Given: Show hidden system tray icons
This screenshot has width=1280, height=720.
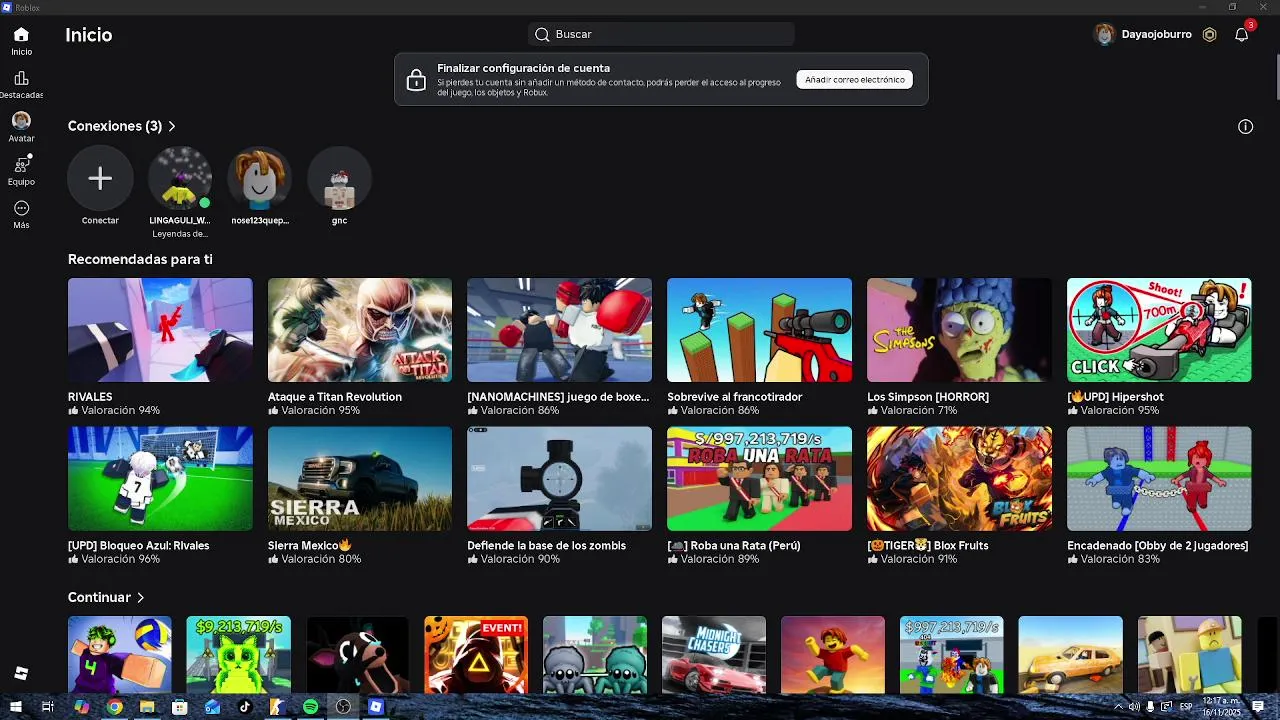Looking at the screenshot, I should tap(1118, 707).
